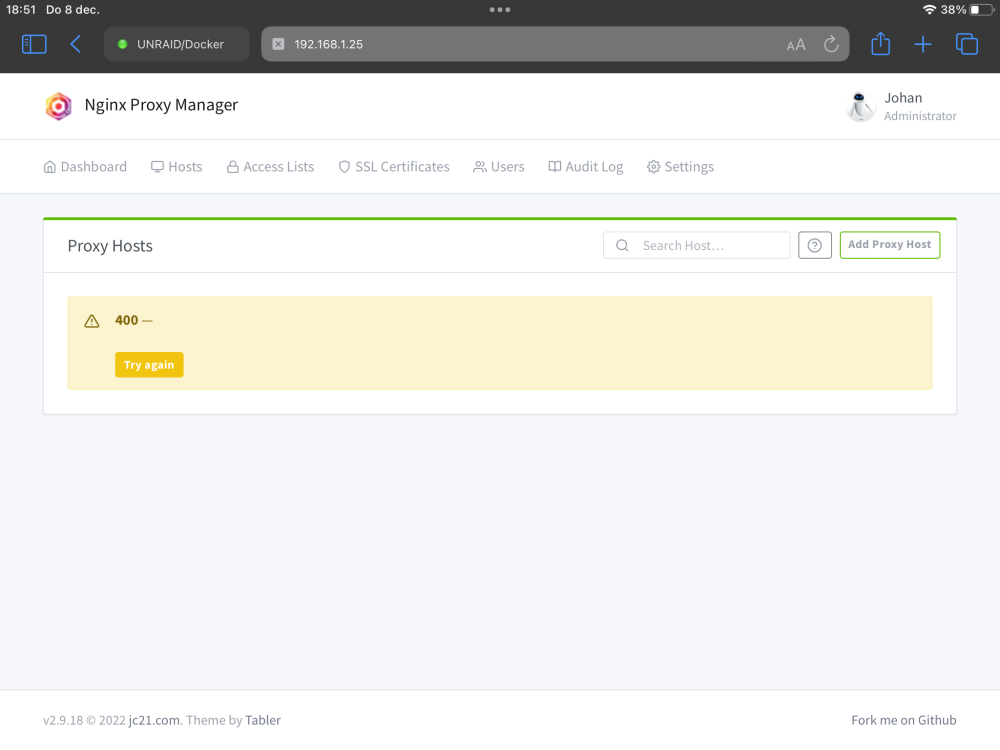Open the Fork me on Github link
The image size is (1000, 750).
904,720
